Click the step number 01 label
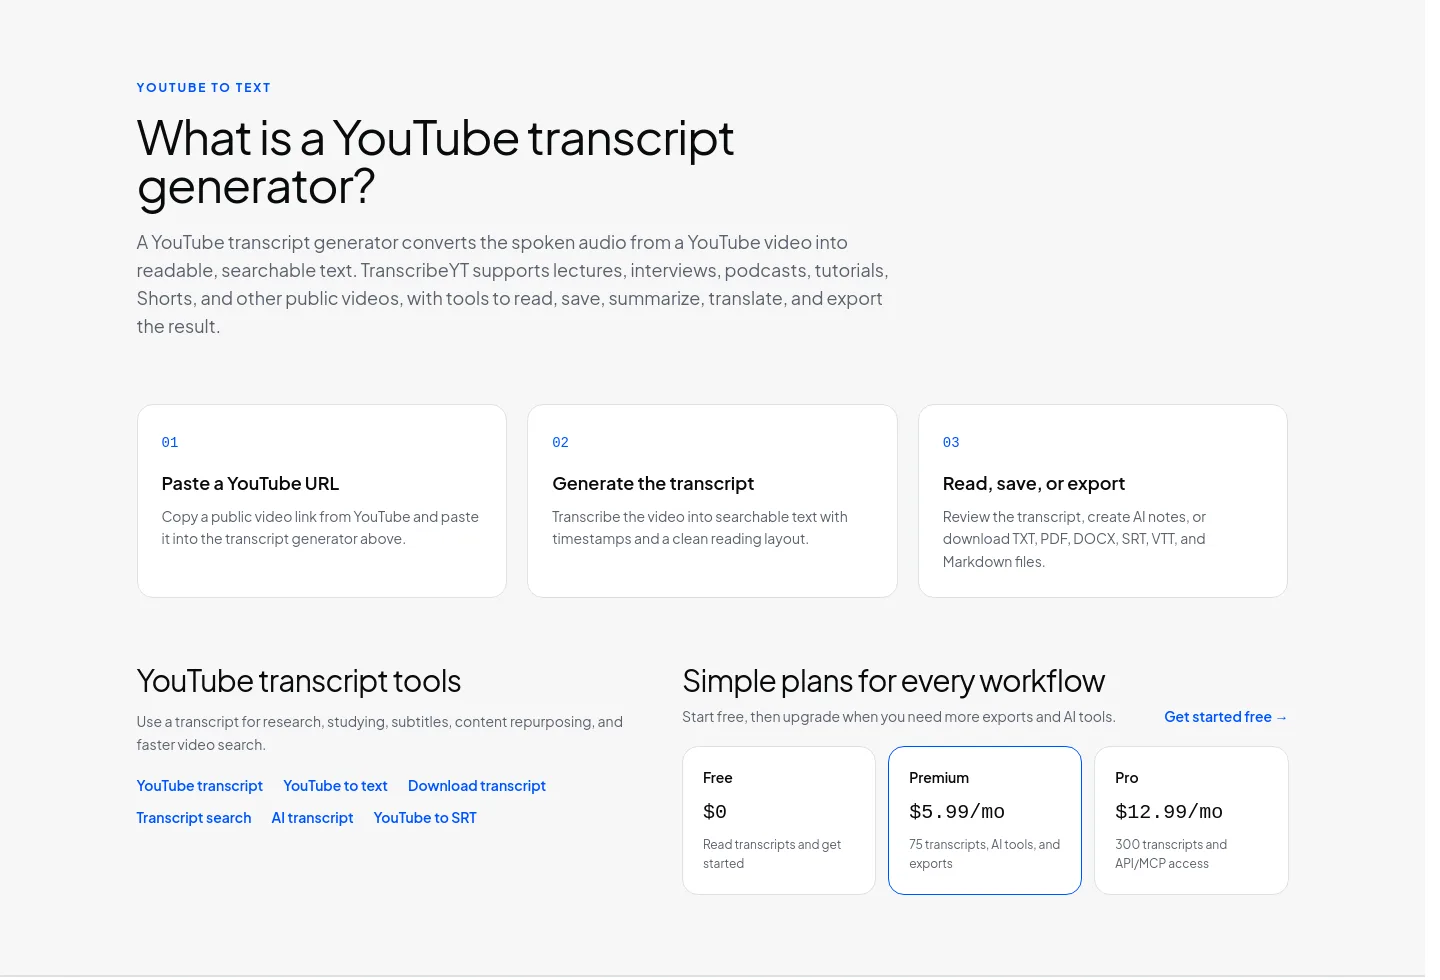 pos(170,442)
